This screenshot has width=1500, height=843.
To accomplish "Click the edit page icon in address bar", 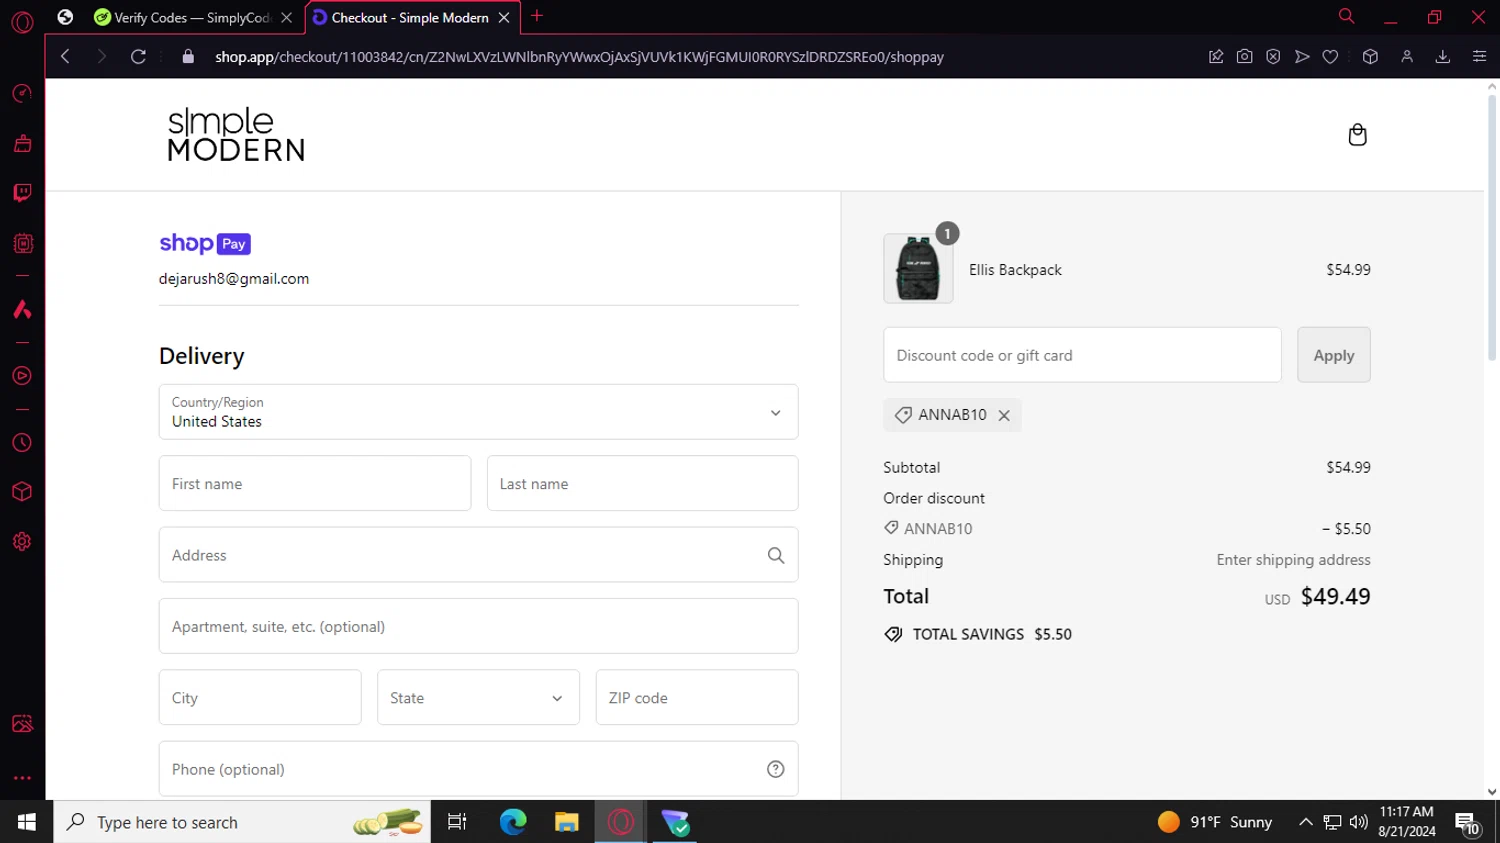I will click(1216, 57).
